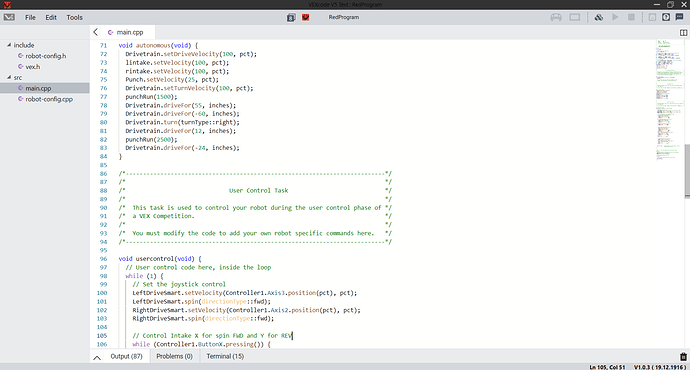690x370 pixels.
Task: Click the vertical editor scrollbar thumb
Action: coord(687,171)
